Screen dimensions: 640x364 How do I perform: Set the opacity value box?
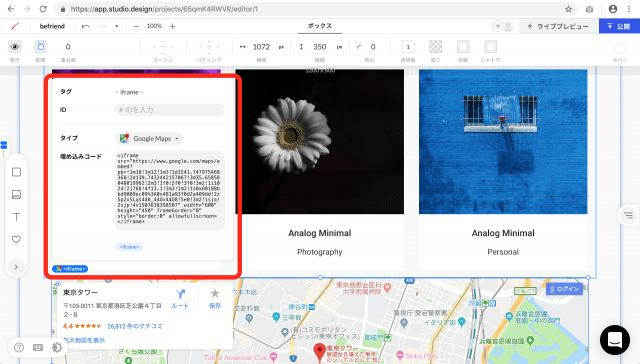pyautogui.click(x=408, y=47)
